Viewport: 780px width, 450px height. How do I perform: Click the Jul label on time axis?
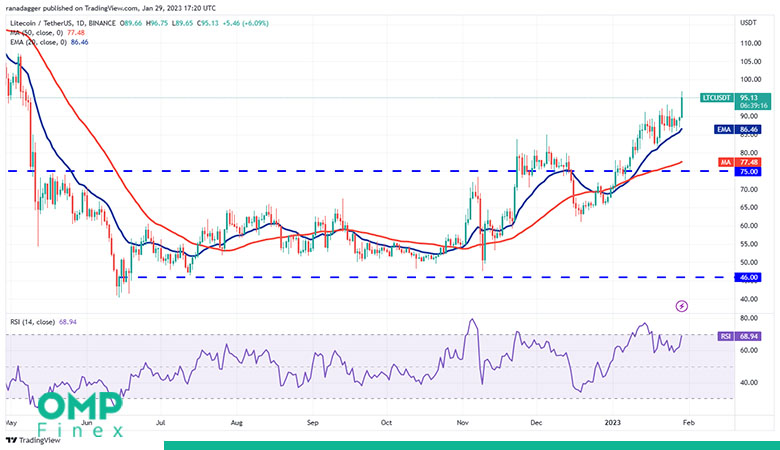tap(161, 423)
